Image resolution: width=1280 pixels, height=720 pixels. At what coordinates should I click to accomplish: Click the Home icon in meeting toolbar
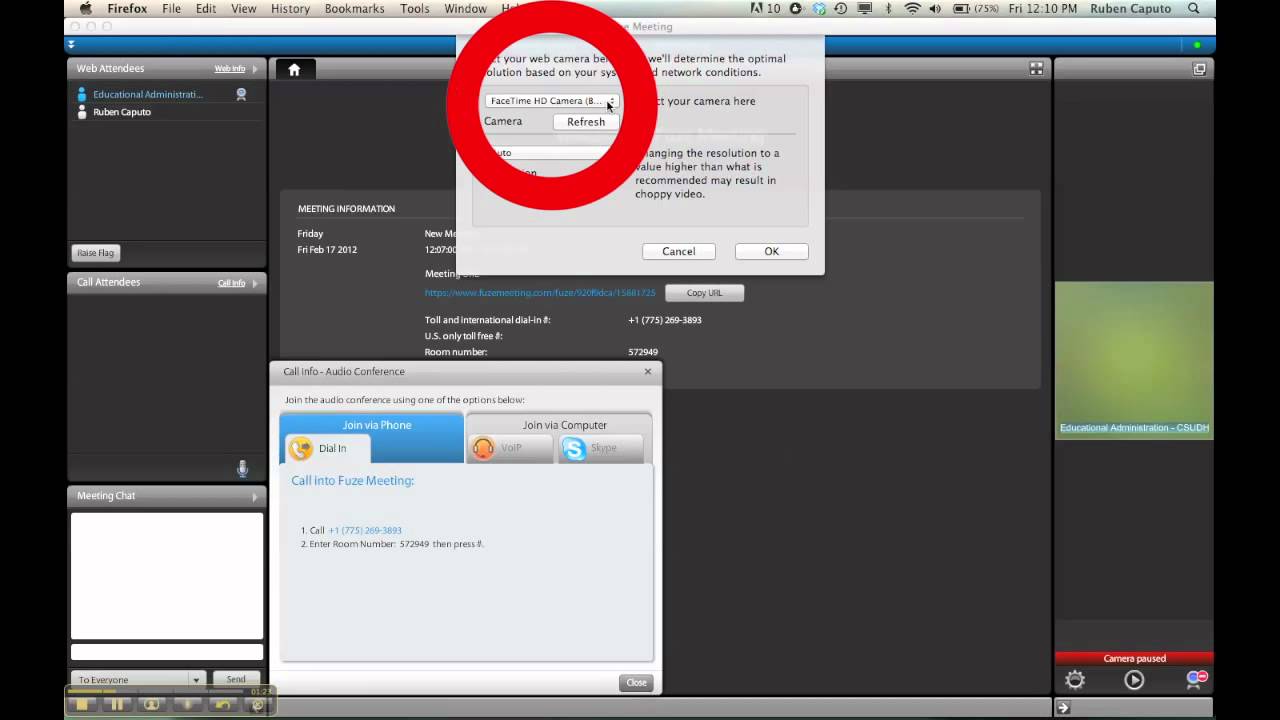pyautogui.click(x=294, y=69)
